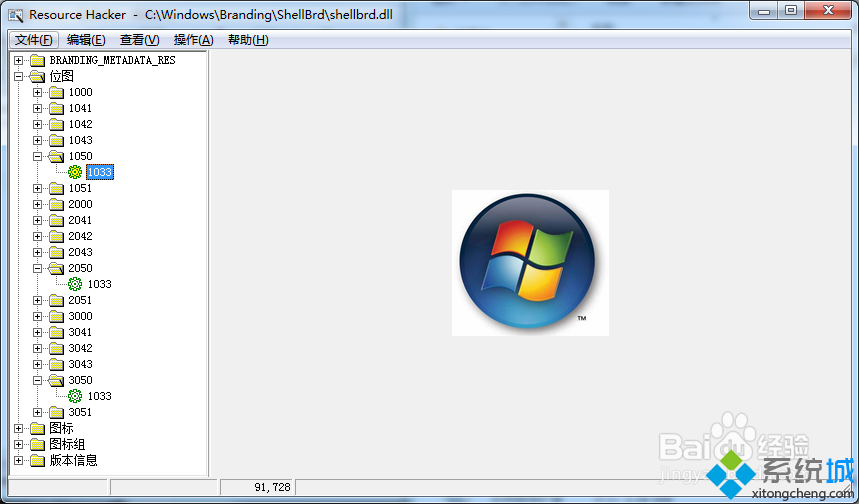Minimize the Resource Hacker window
This screenshot has width=859, height=504.
pos(765,11)
